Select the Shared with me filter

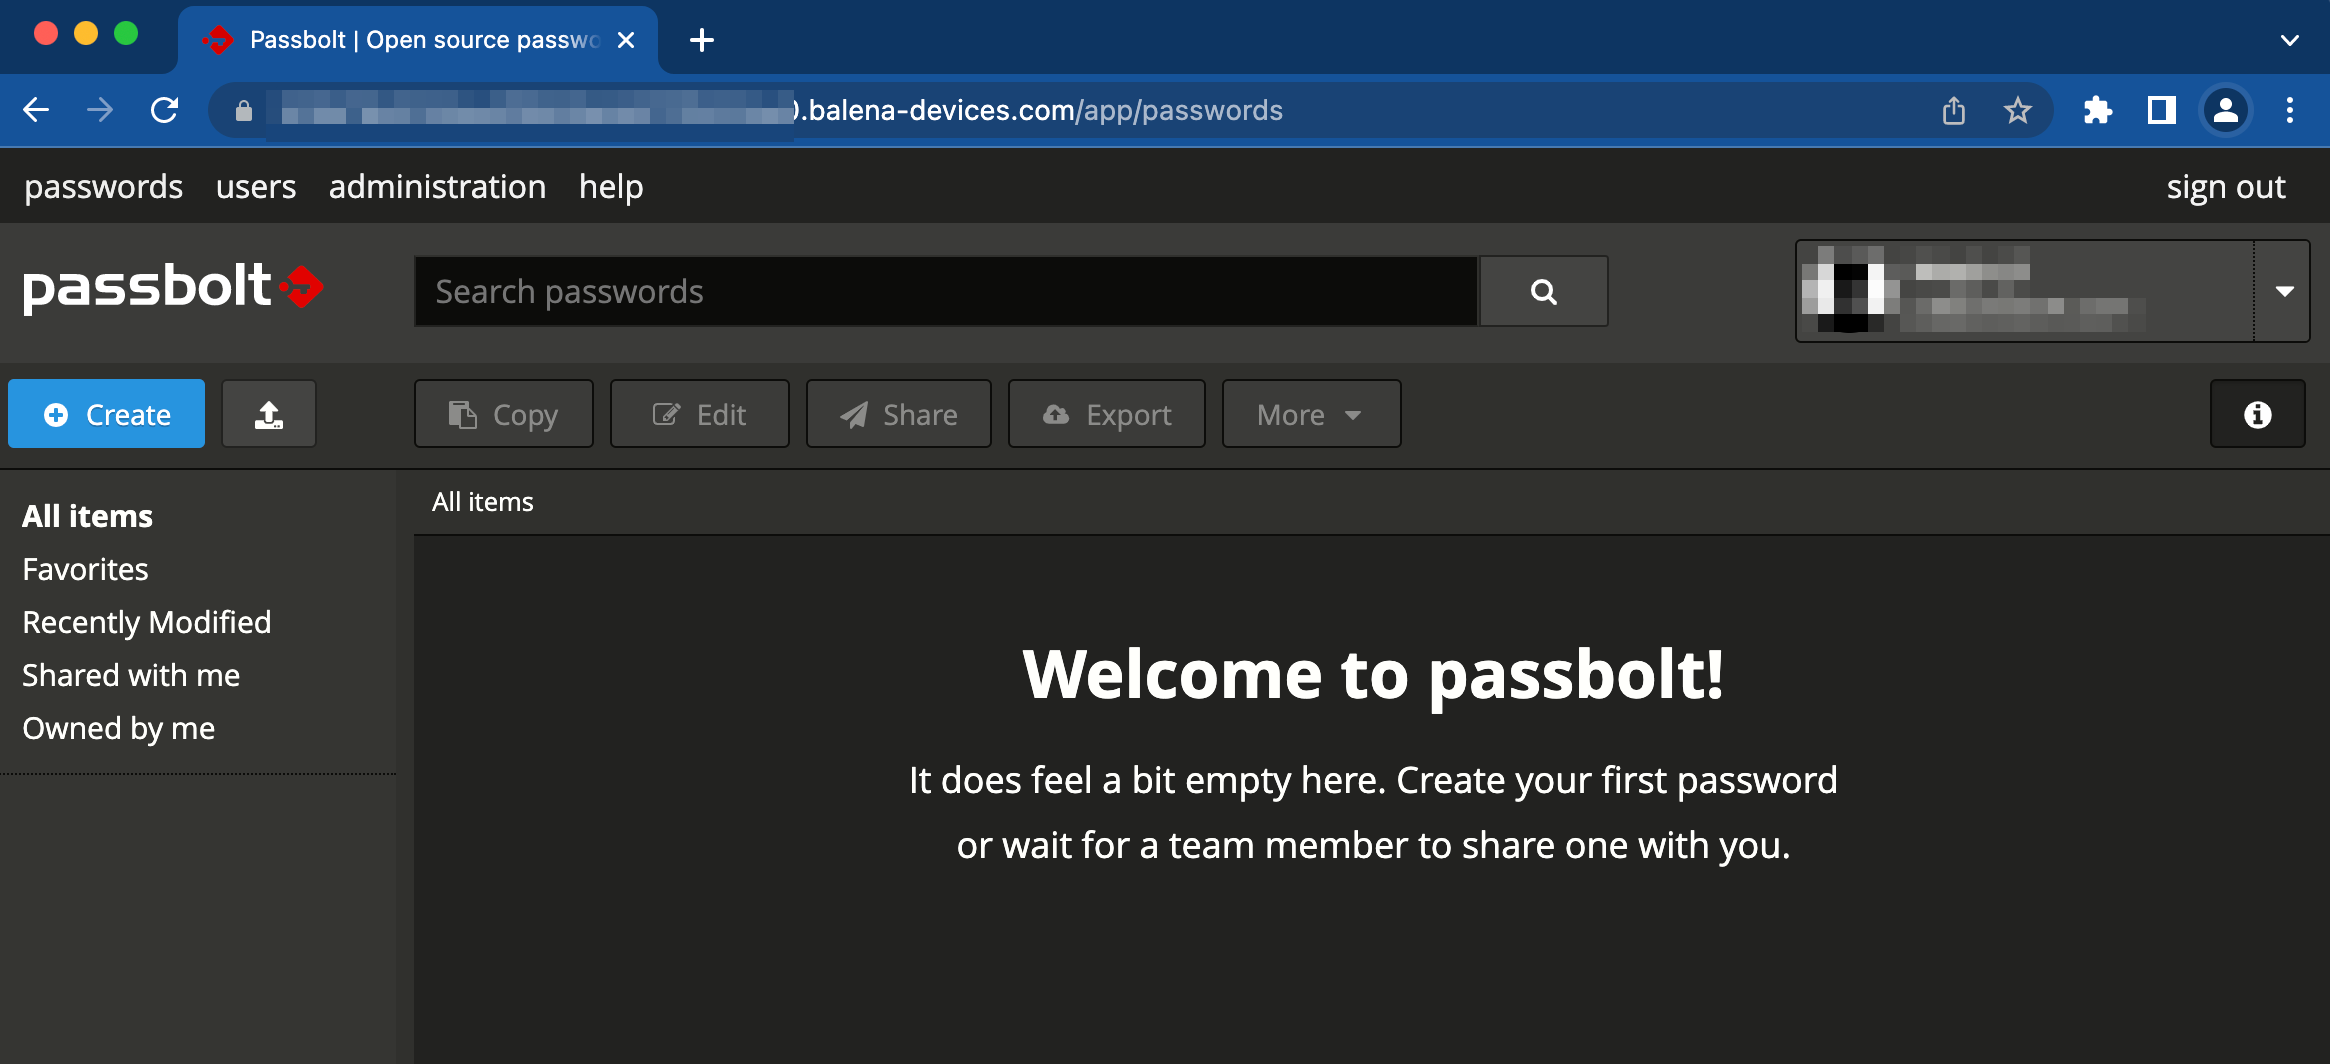click(x=131, y=675)
